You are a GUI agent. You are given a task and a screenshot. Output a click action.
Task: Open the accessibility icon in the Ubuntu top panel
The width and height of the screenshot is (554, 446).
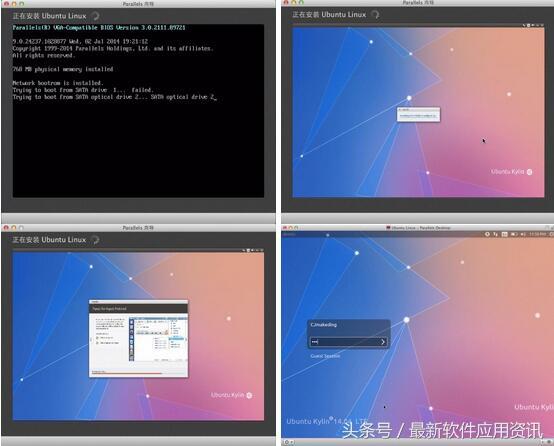[487, 234]
